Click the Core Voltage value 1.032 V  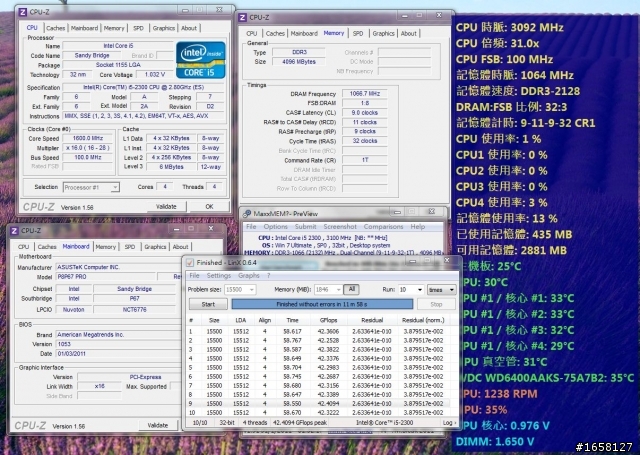coord(155,75)
